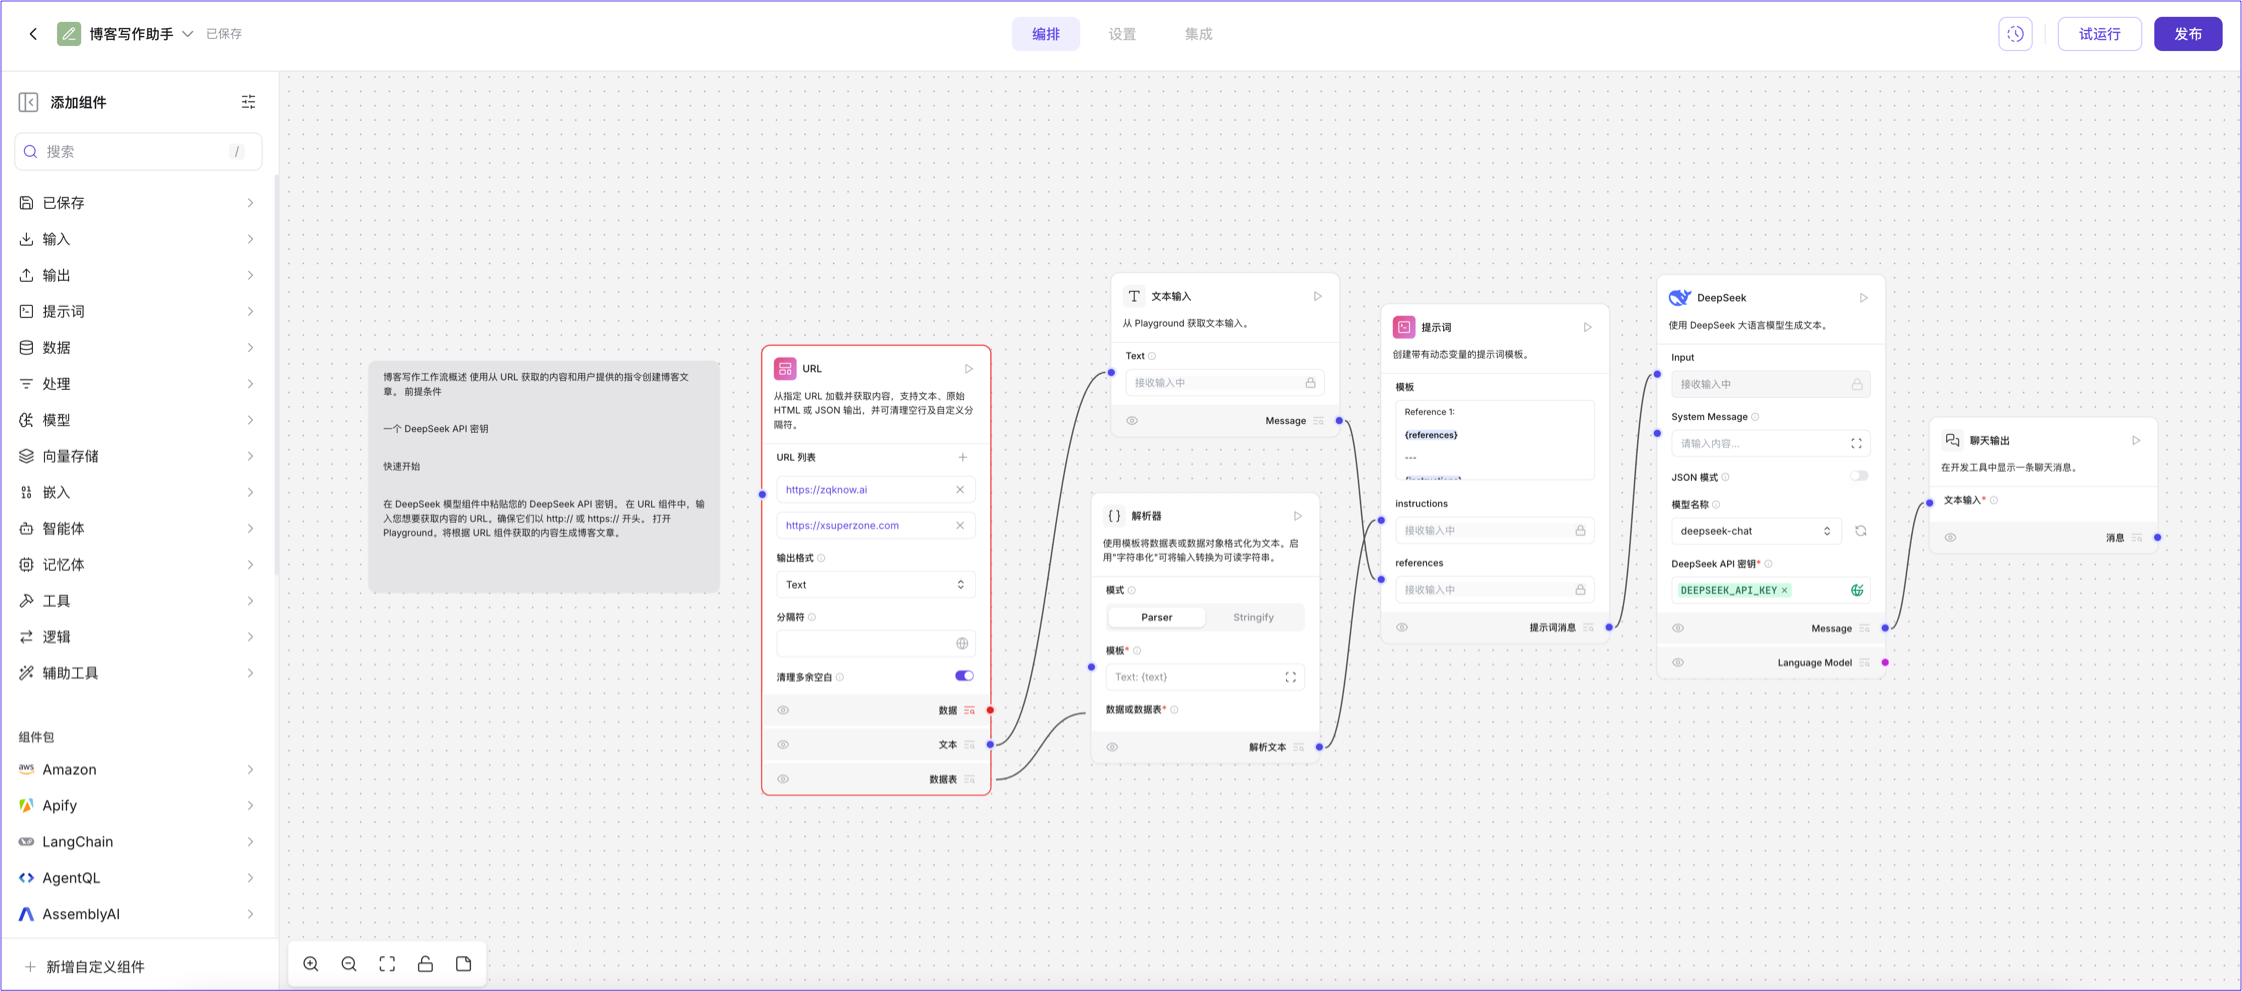The image size is (2242, 991).
Task: Click the lock canvas icon
Action: [425, 964]
